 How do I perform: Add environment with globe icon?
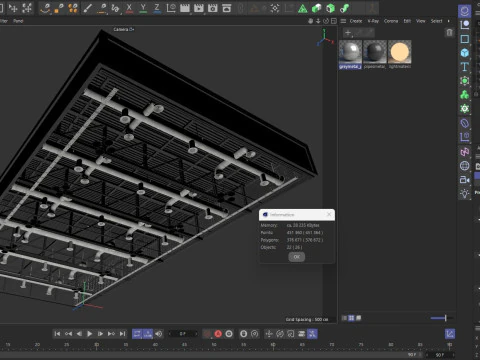(465, 166)
